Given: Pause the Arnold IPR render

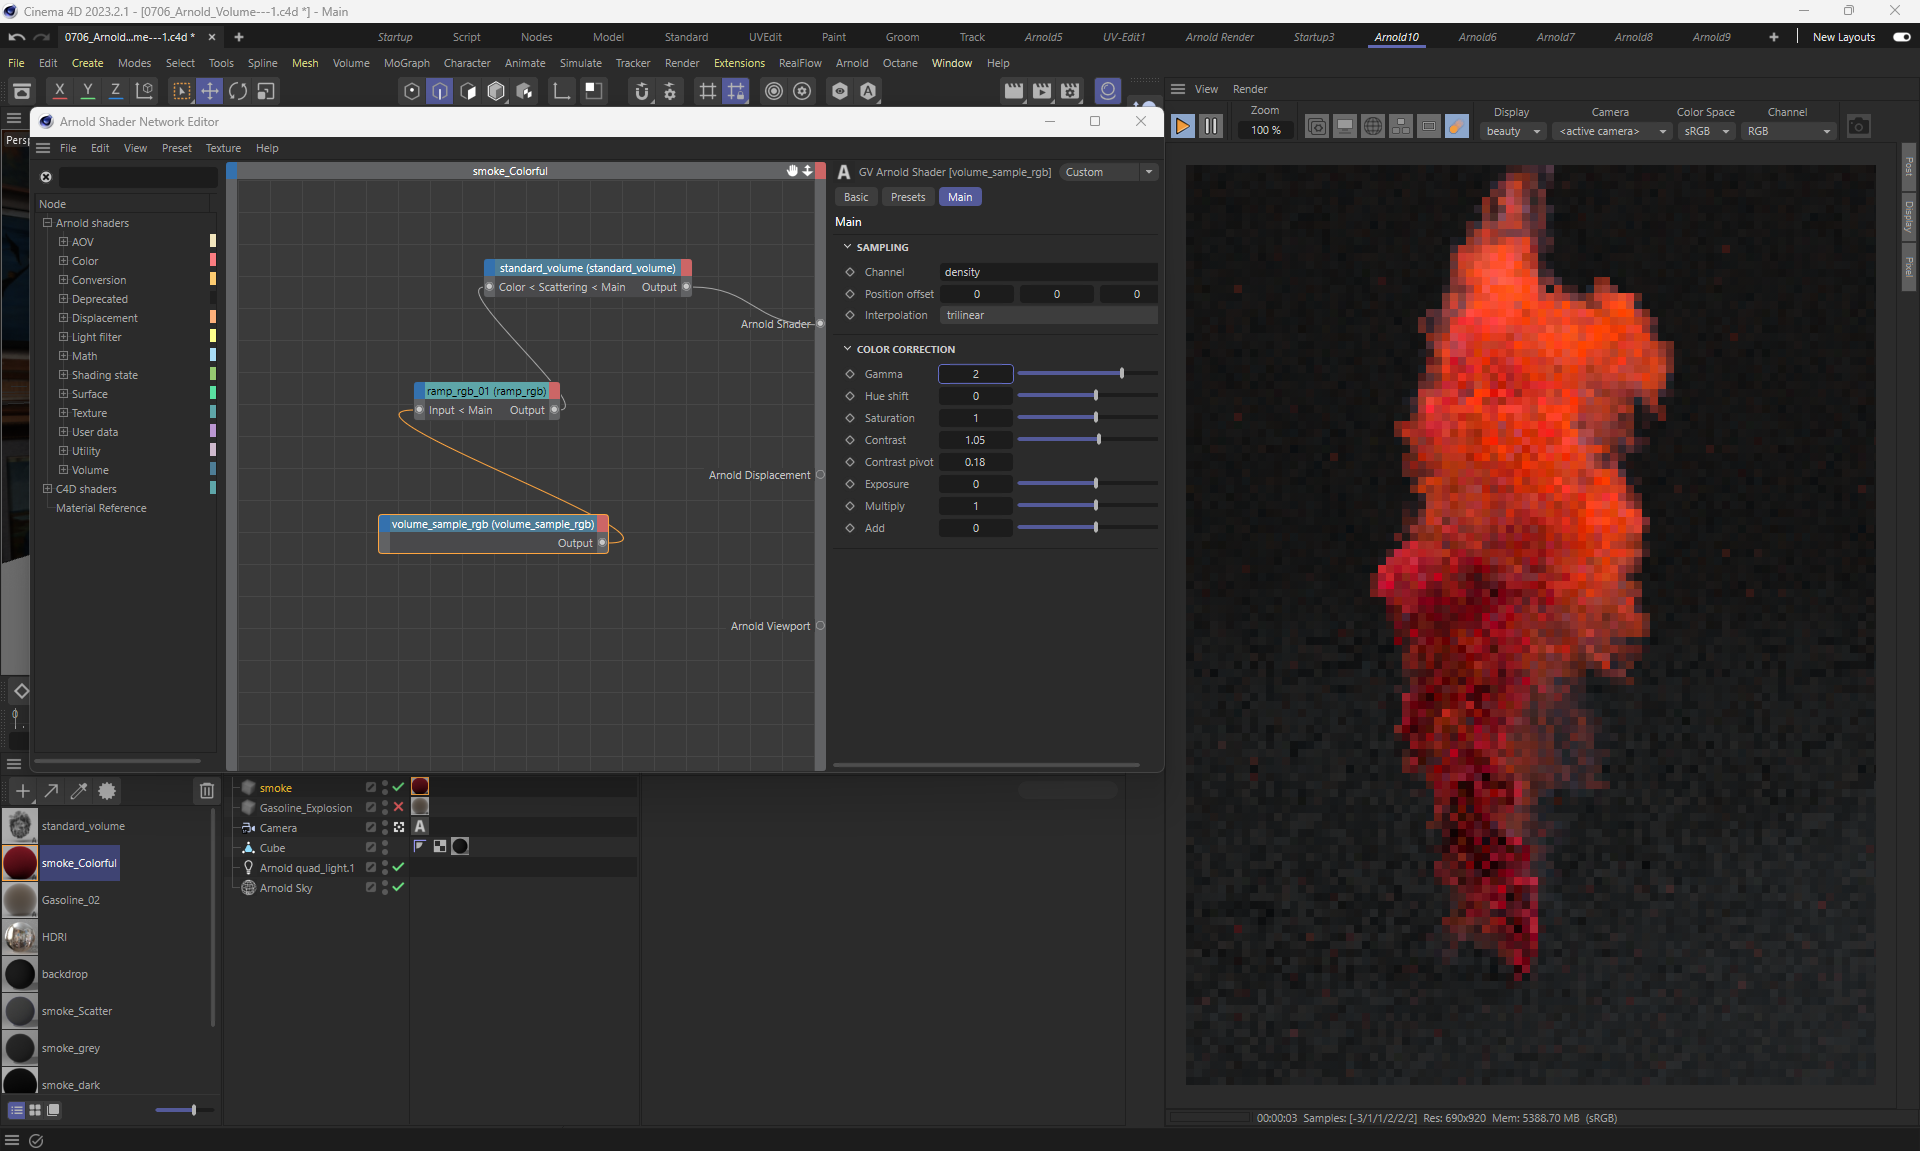Looking at the screenshot, I should (x=1210, y=127).
